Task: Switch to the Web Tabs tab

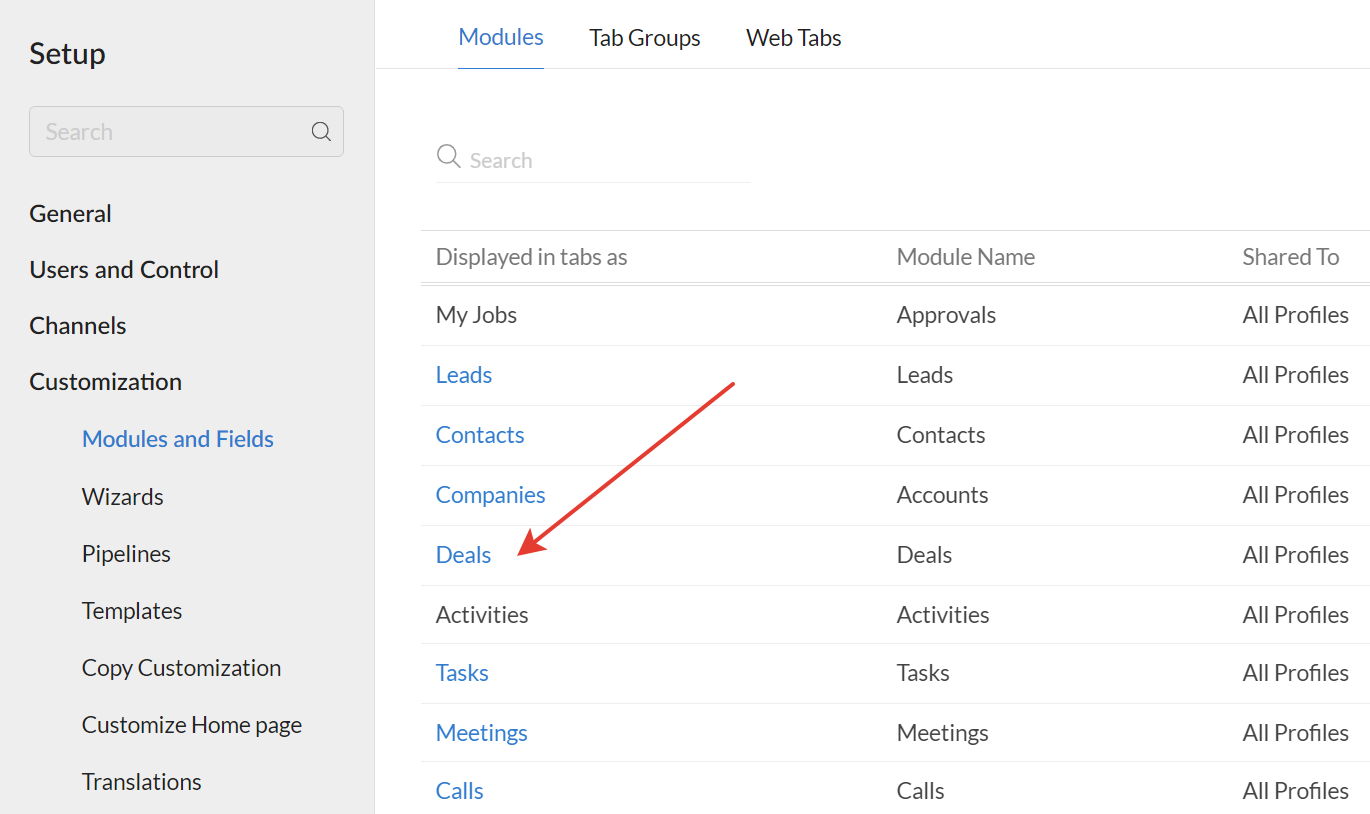Action: pos(793,37)
